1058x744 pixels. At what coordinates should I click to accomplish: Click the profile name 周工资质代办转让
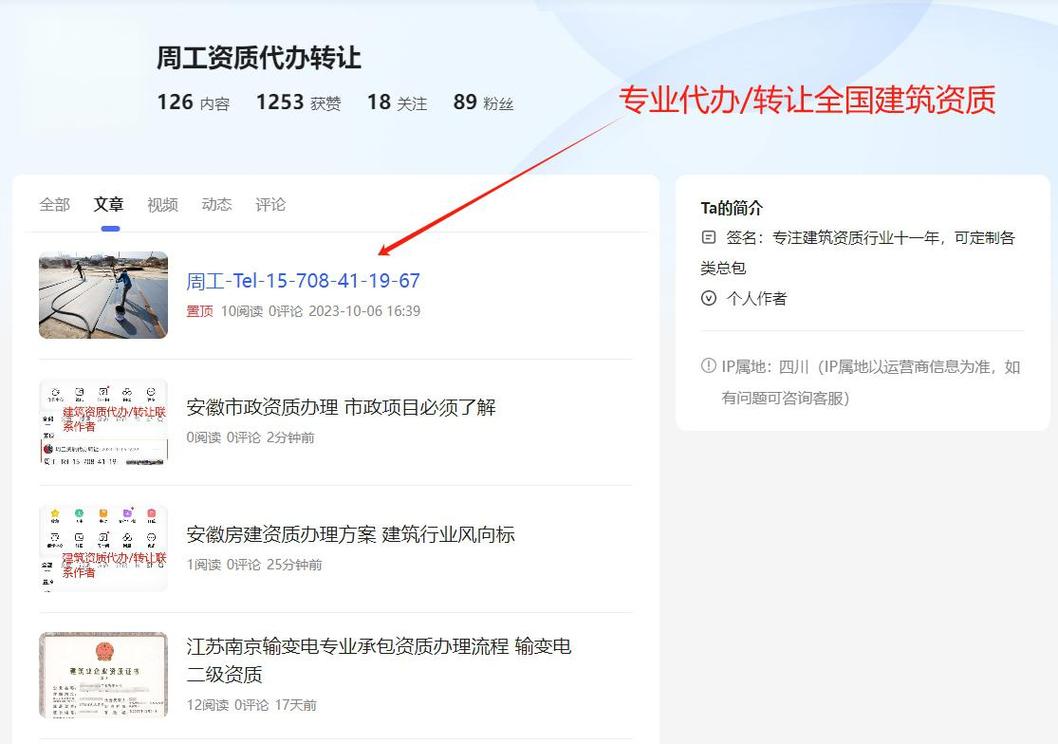259,58
